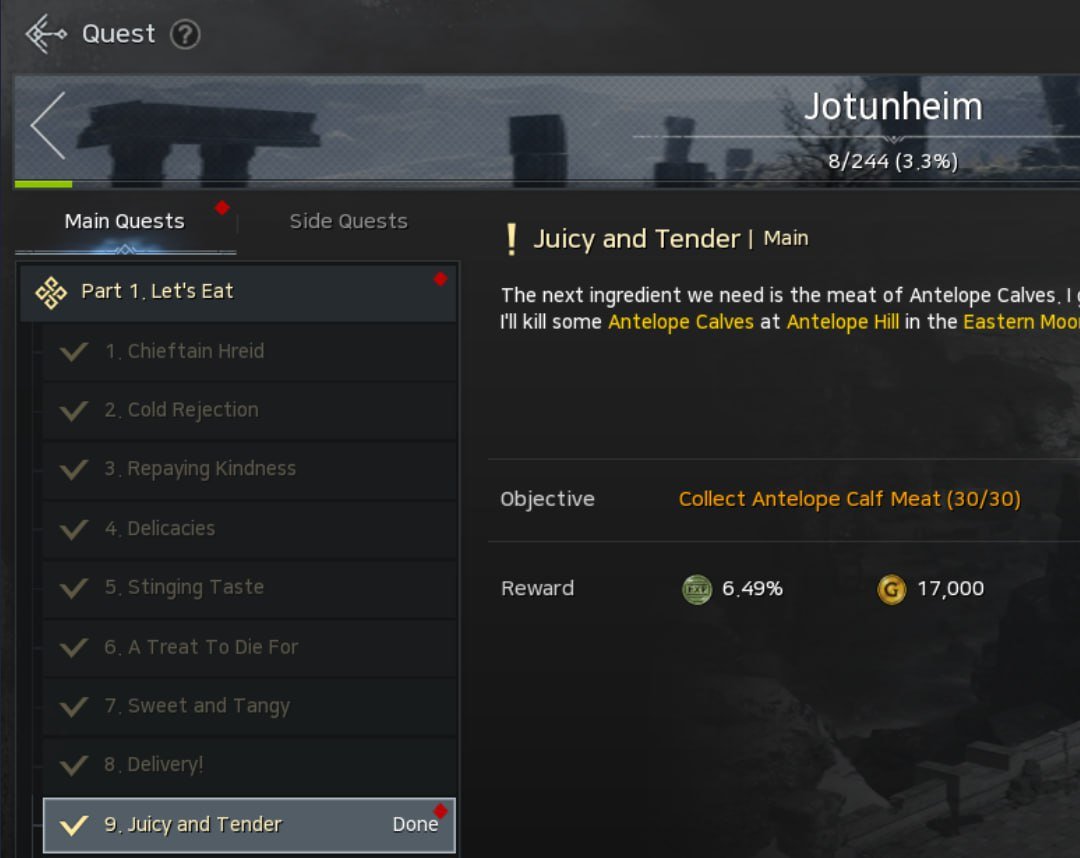Click the knot icon for Part 1 Let's Eat
This screenshot has width=1080, height=858.
51,293
